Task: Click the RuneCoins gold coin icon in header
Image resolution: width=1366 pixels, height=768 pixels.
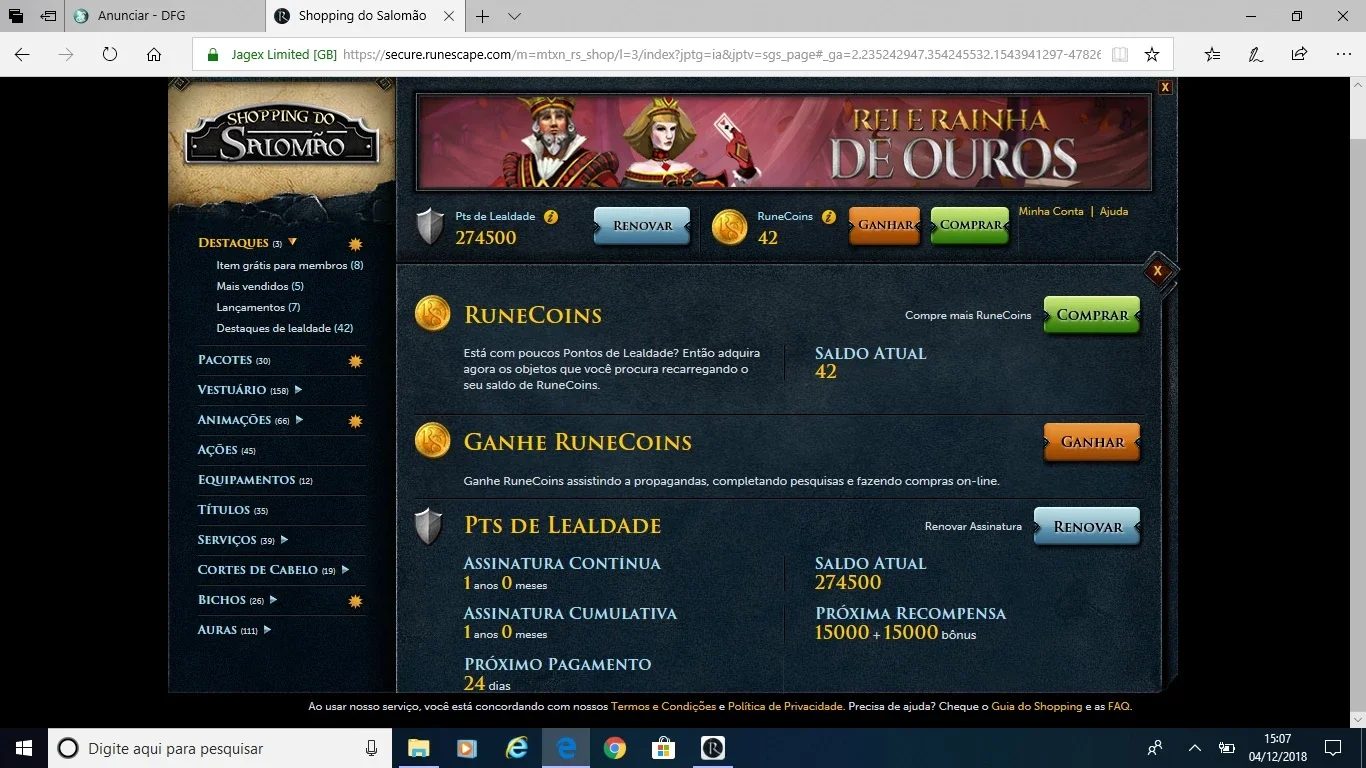Action: click(x=730, y=227)
